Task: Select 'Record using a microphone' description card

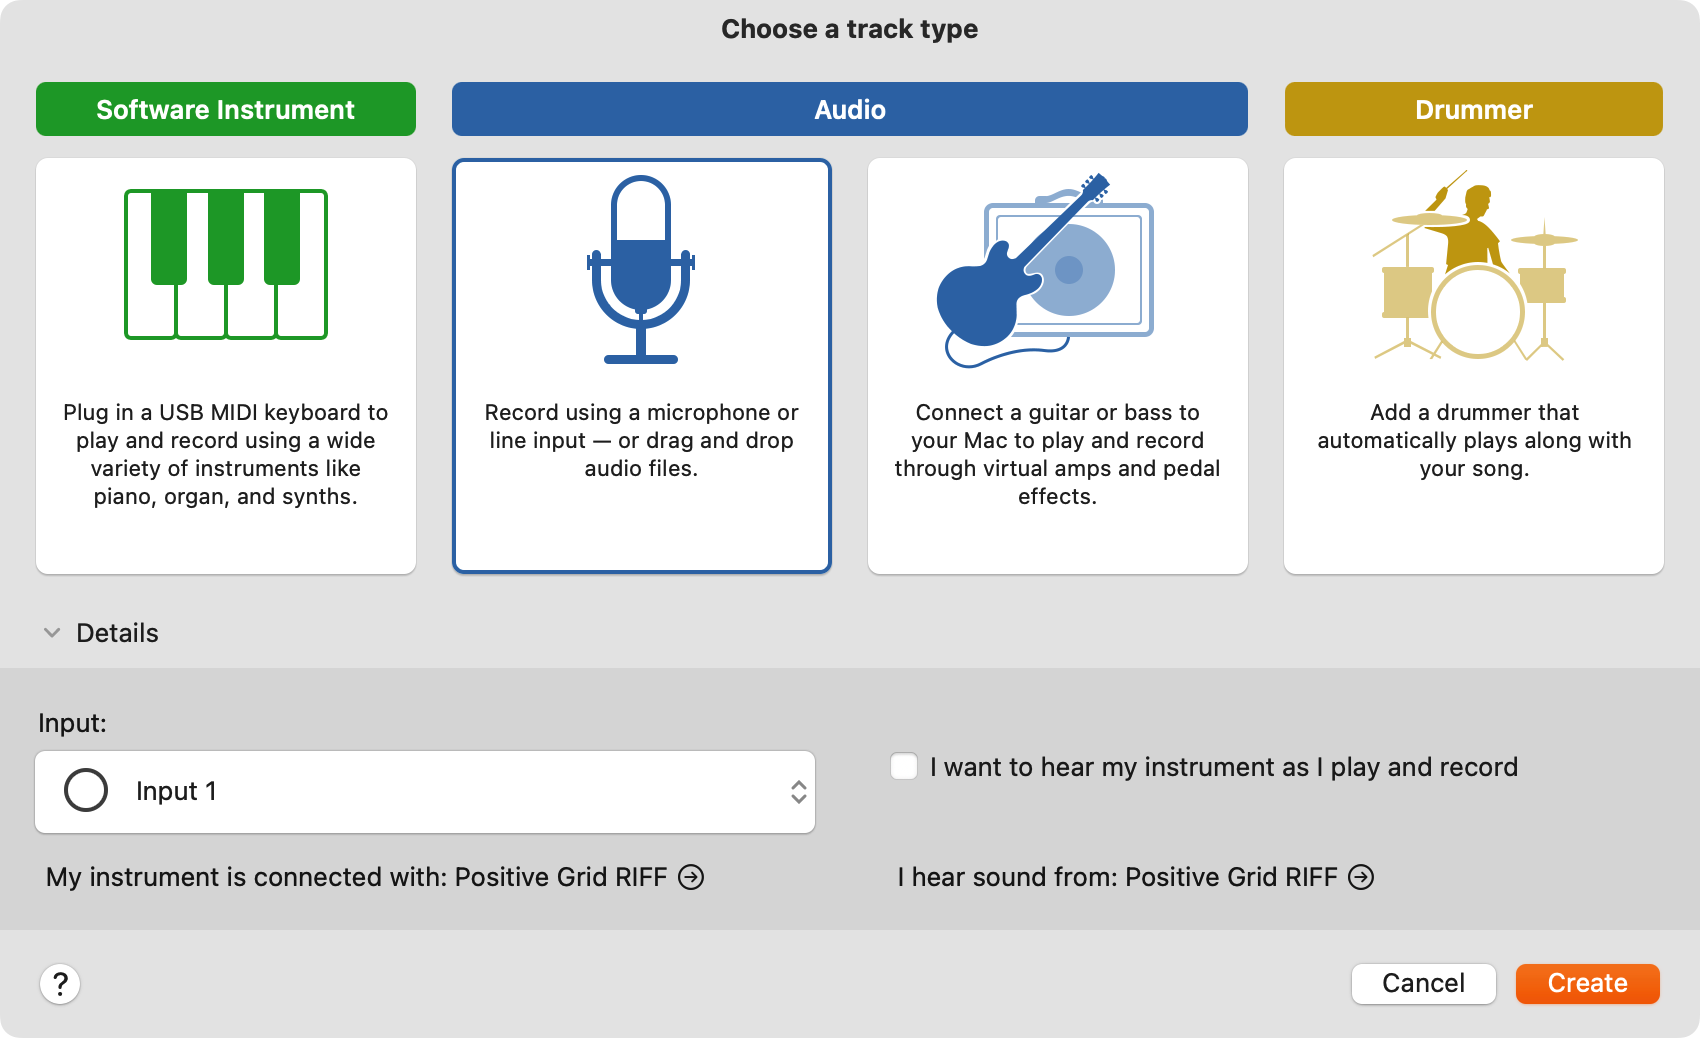Action: (642, 366)
